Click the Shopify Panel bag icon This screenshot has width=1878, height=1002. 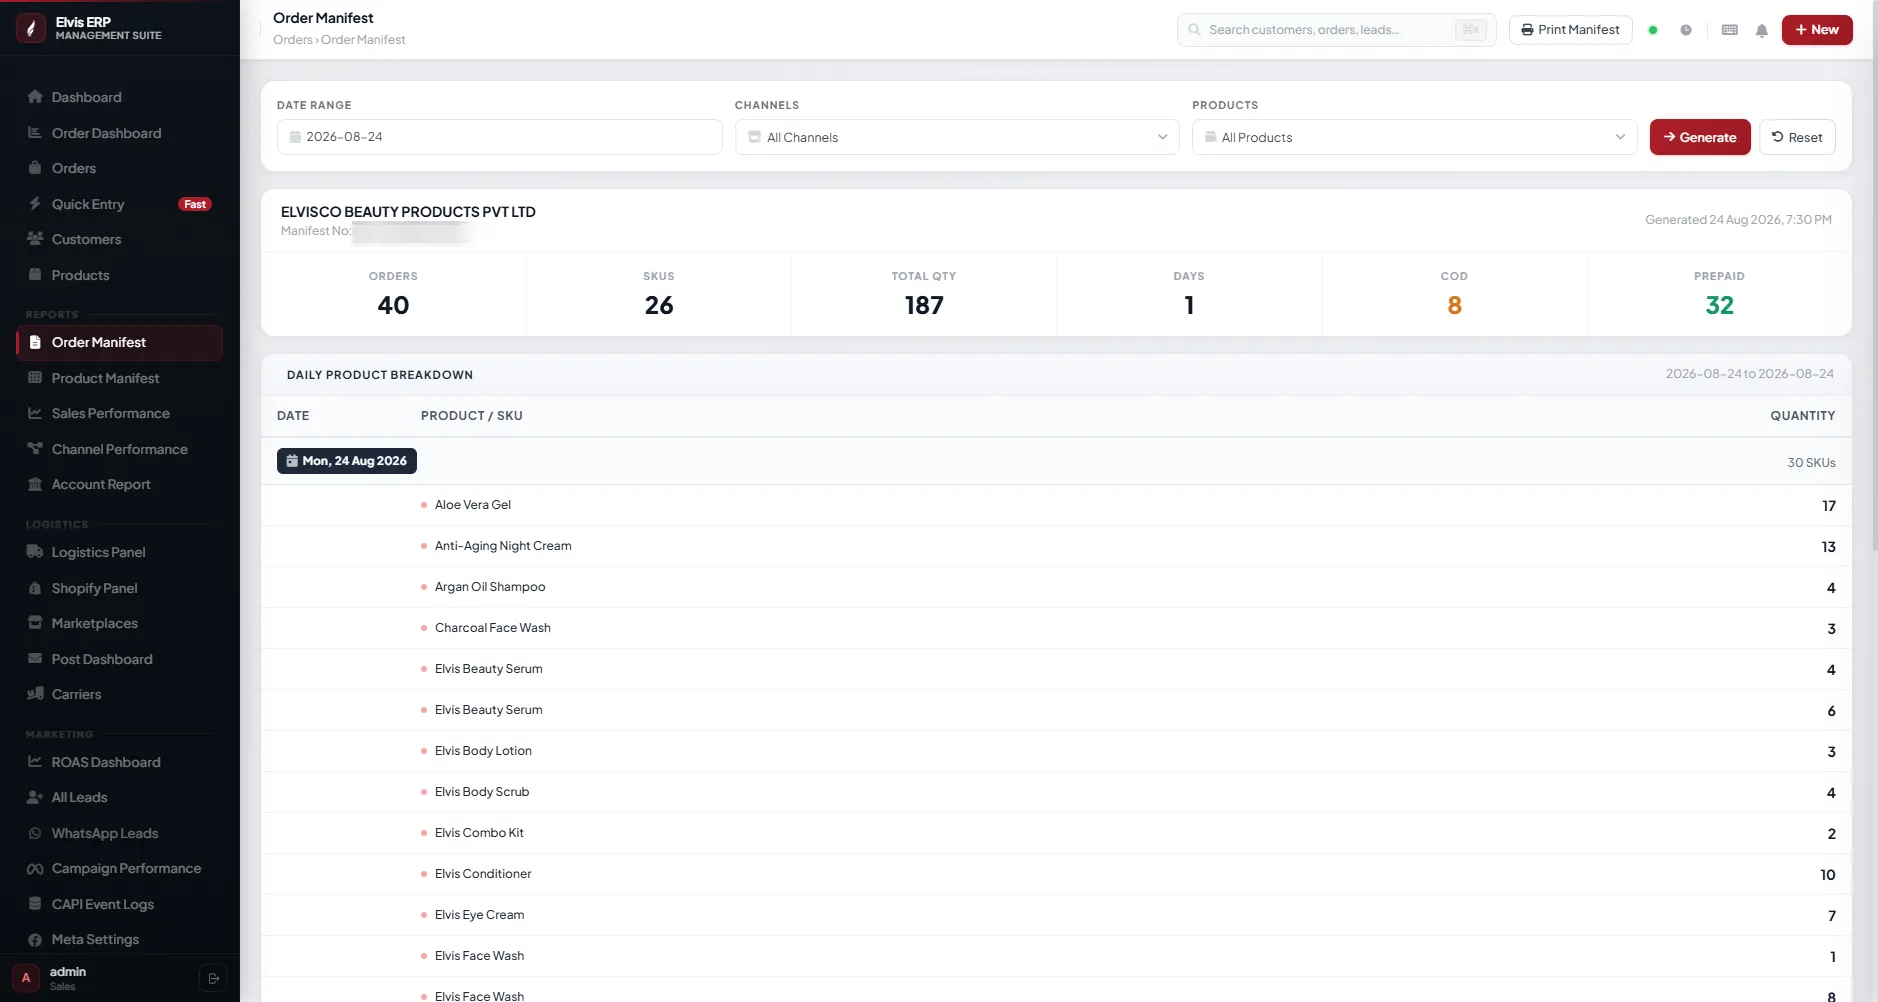tap(35, 588)
